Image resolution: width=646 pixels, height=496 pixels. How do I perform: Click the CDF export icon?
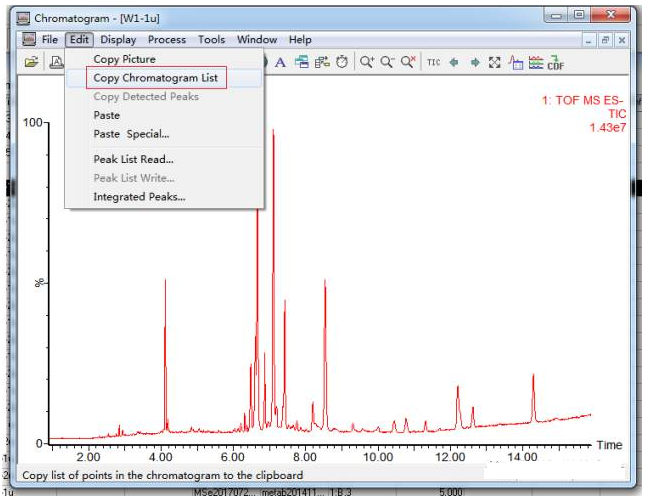pyautogui.click(x=556, y=62)
